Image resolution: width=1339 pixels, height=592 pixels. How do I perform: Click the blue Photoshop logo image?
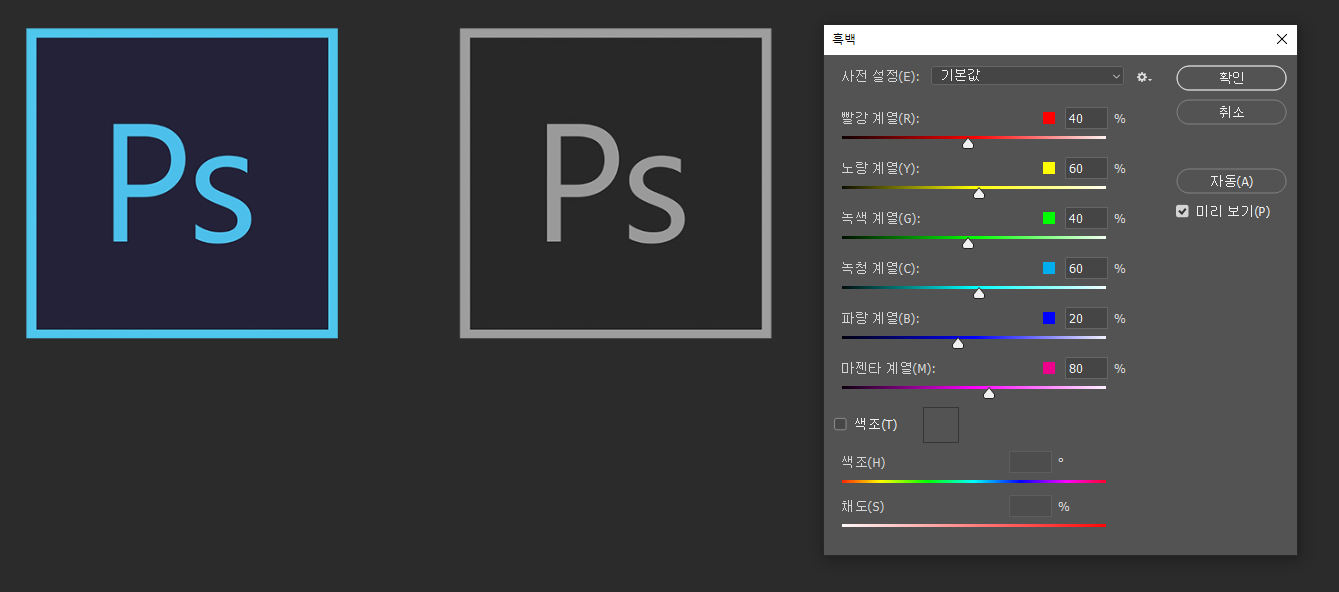[x=182, y=183]
